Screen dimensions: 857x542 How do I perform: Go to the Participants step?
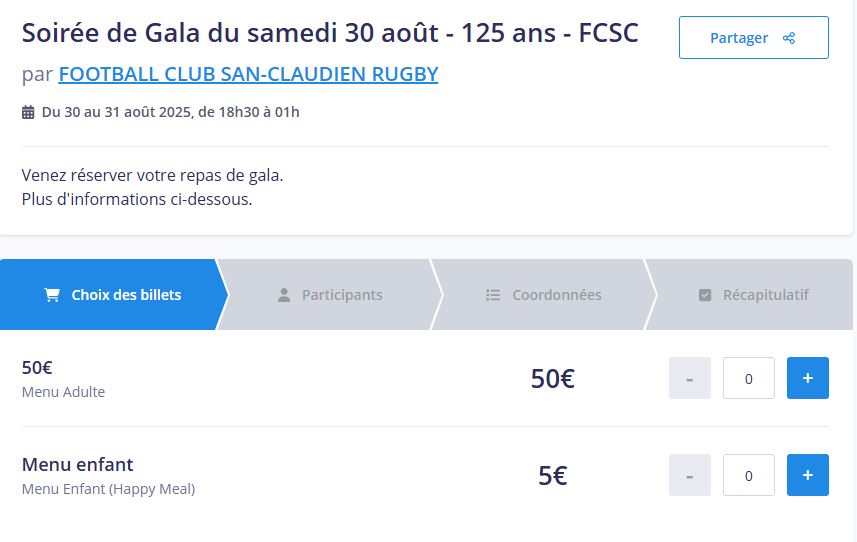[330, 294]
